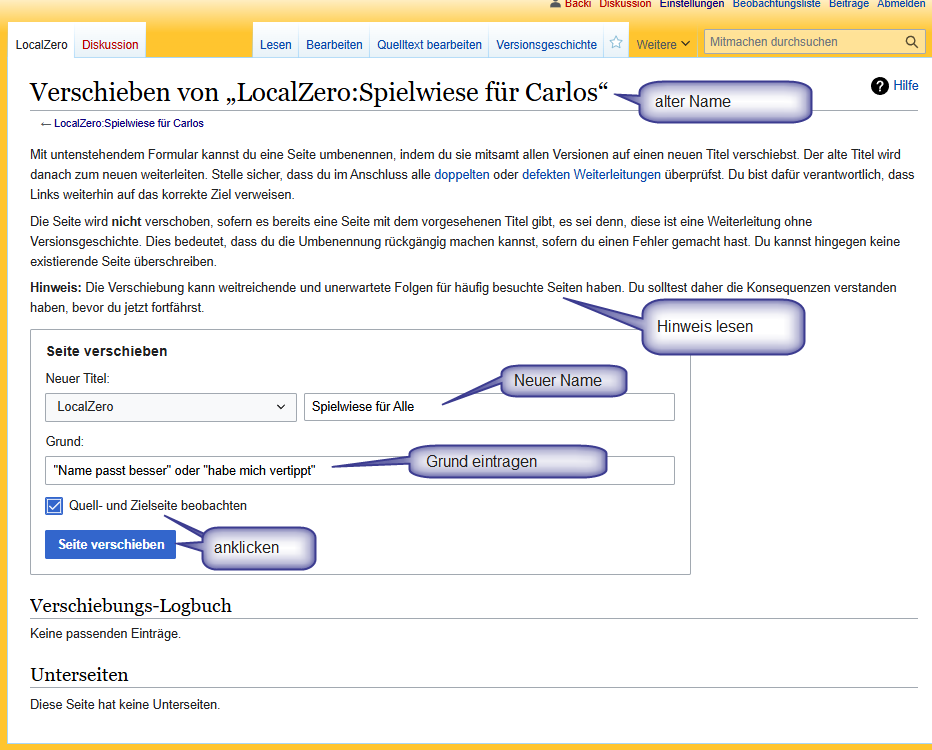The height and width of the screenshot is (750, 932).
Task: Click the 'Grund:' label
Action: point(65,442)
